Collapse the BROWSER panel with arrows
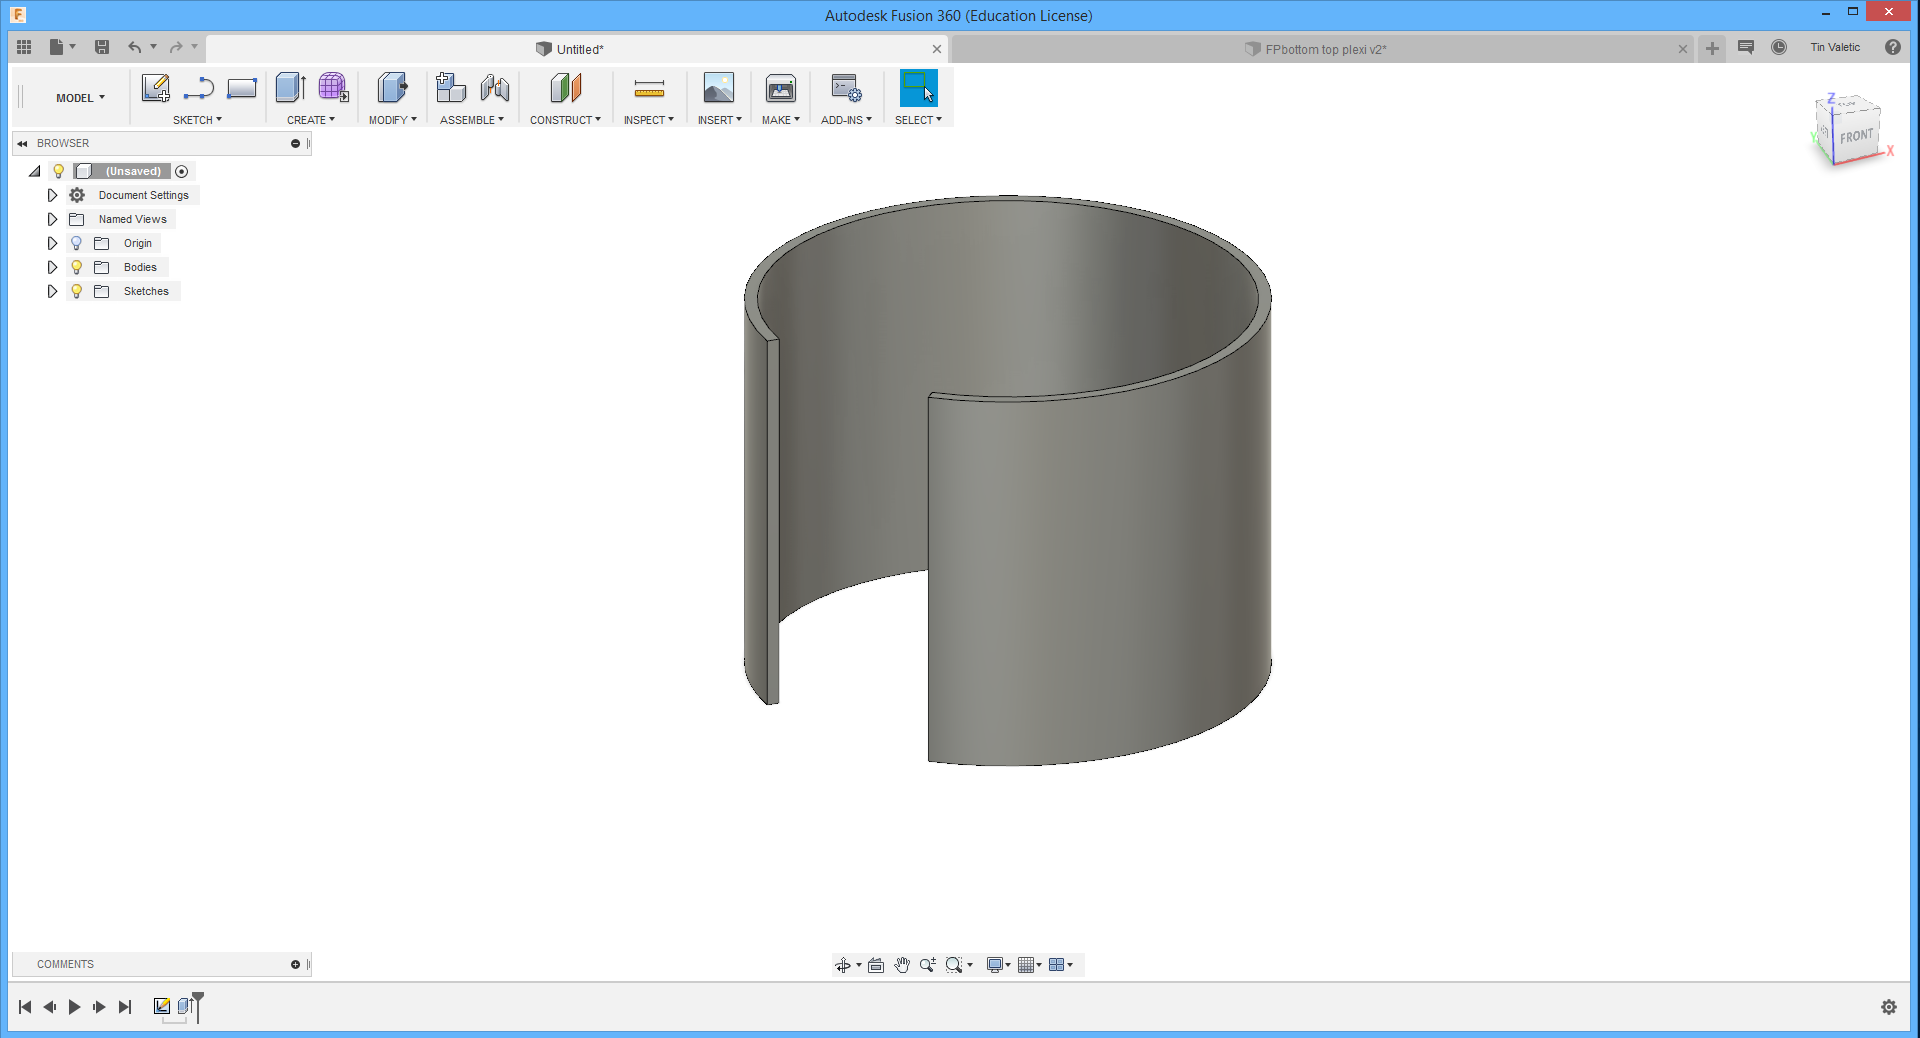 (22, 143)
